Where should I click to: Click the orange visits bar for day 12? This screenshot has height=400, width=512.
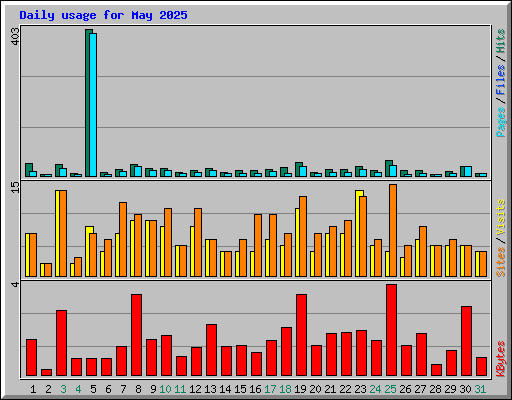coord(198,242)
